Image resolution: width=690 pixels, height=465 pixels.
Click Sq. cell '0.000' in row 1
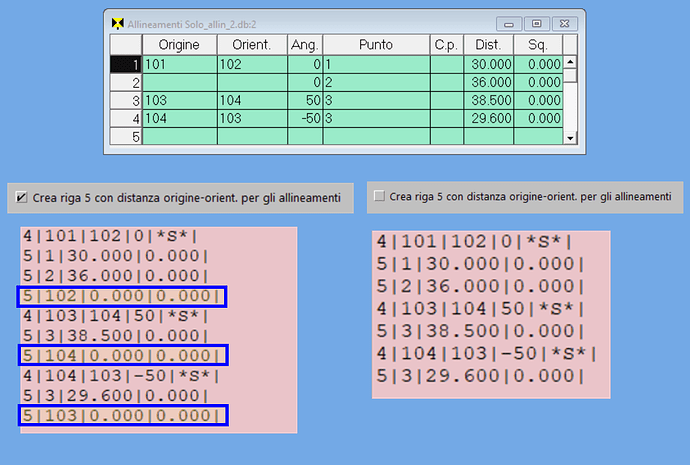pos(538,65)
